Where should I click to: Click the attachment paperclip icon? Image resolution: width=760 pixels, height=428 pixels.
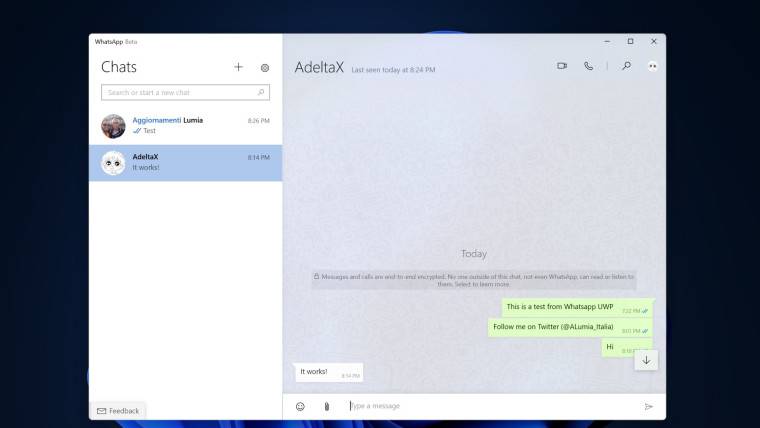pyautogui.click(x=326, y=406)
